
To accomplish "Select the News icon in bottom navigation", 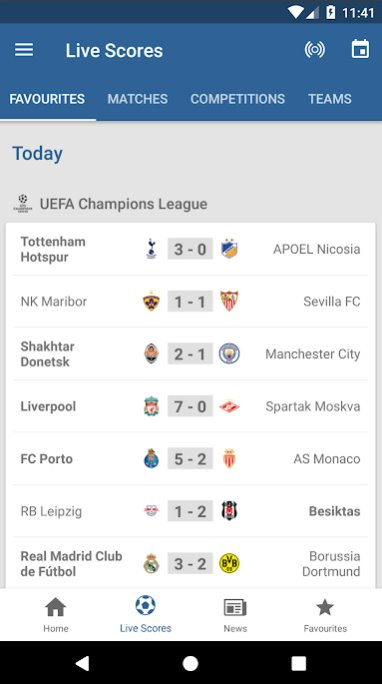I will click(x=235, y=608).
